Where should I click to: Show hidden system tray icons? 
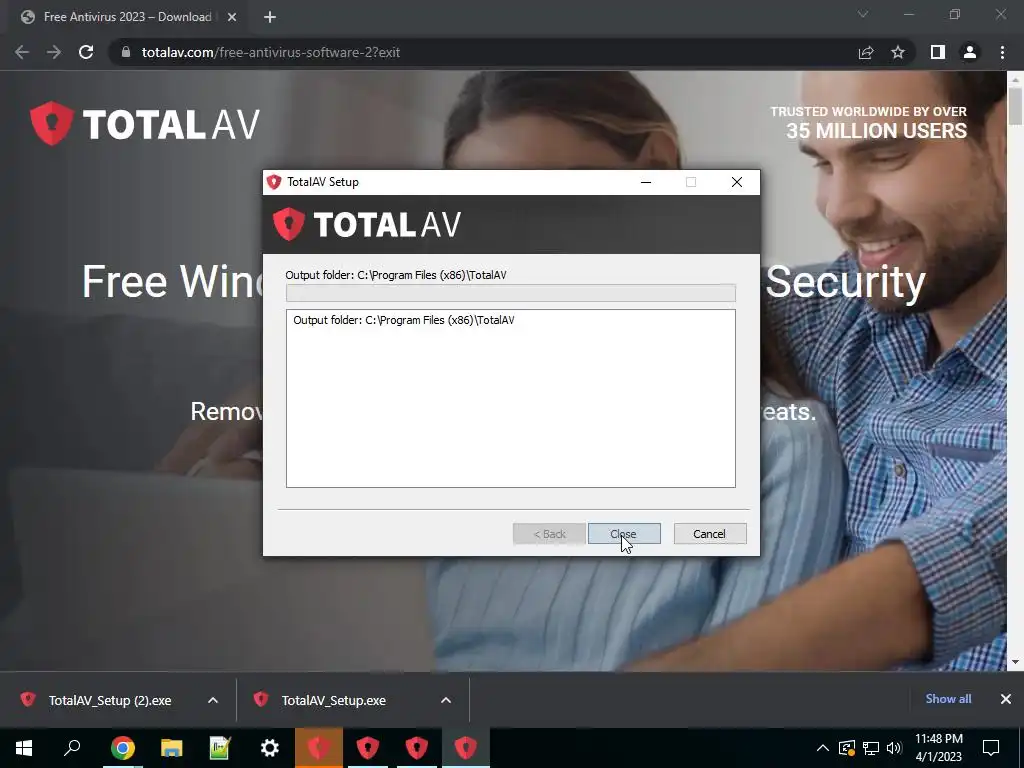coord(823,748)
